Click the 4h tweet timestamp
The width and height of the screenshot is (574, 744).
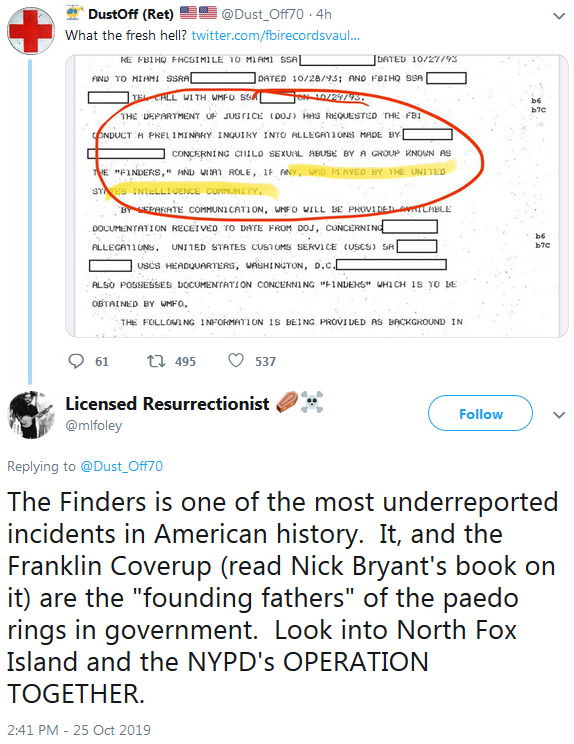click(x=324, y=14)
